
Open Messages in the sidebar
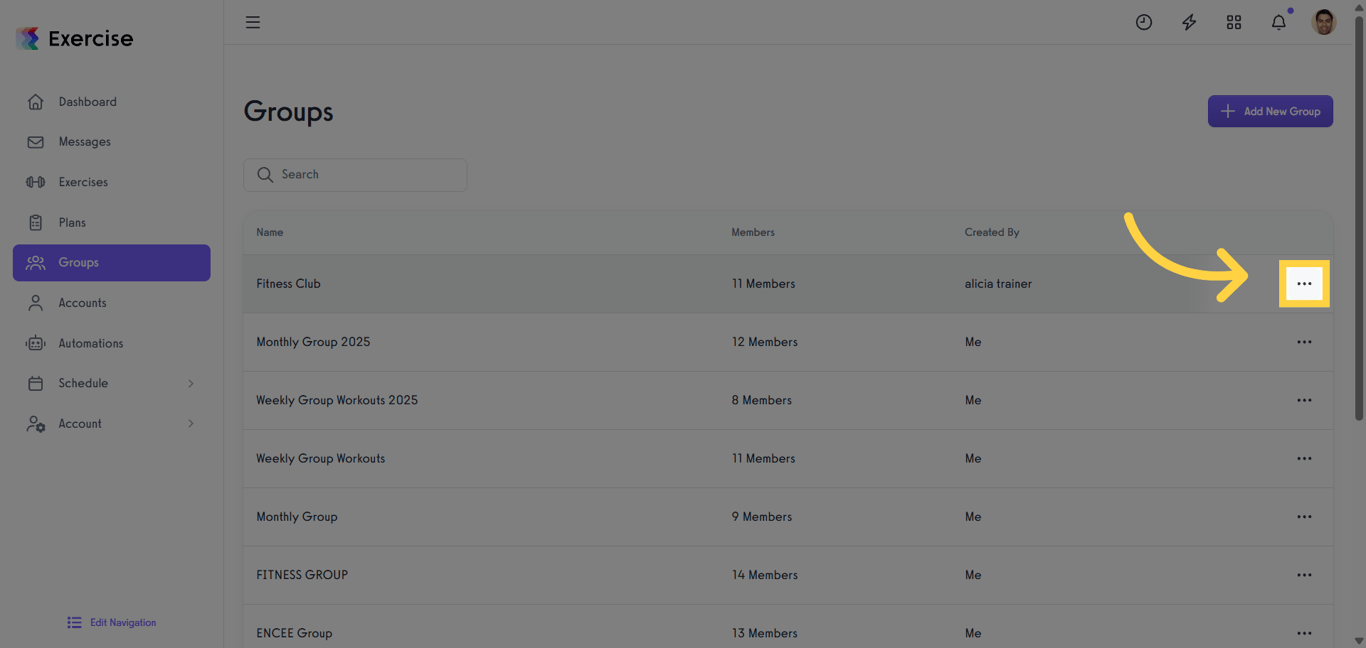84,142
